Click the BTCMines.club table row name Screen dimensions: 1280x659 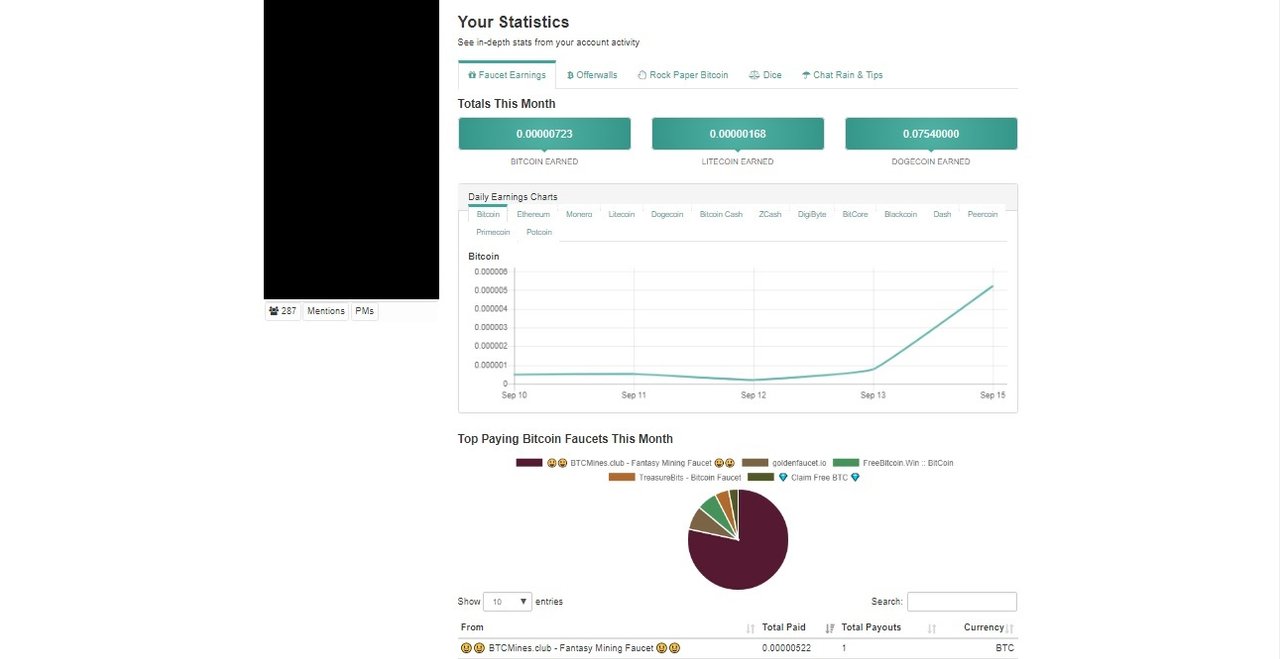(x=570, y=648)
